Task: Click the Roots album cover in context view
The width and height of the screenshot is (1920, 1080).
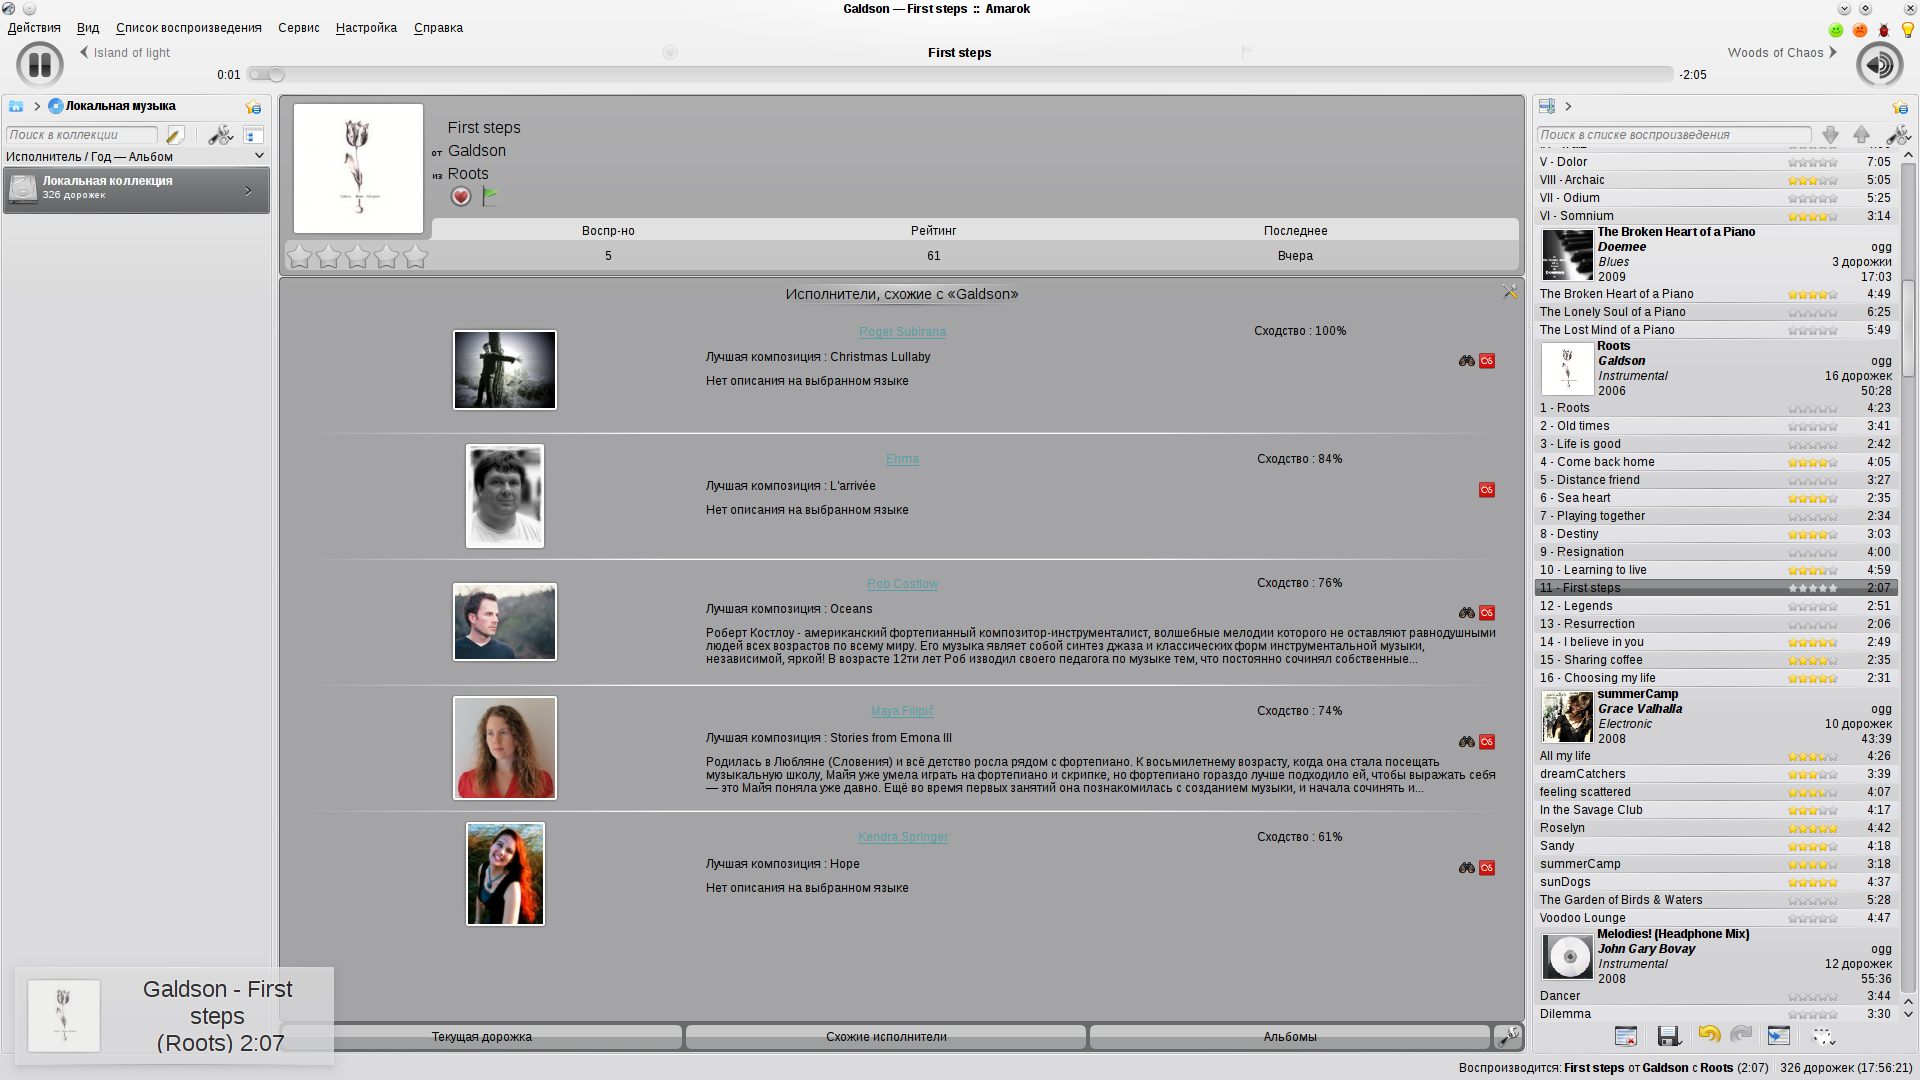Action: pos(358,169)
